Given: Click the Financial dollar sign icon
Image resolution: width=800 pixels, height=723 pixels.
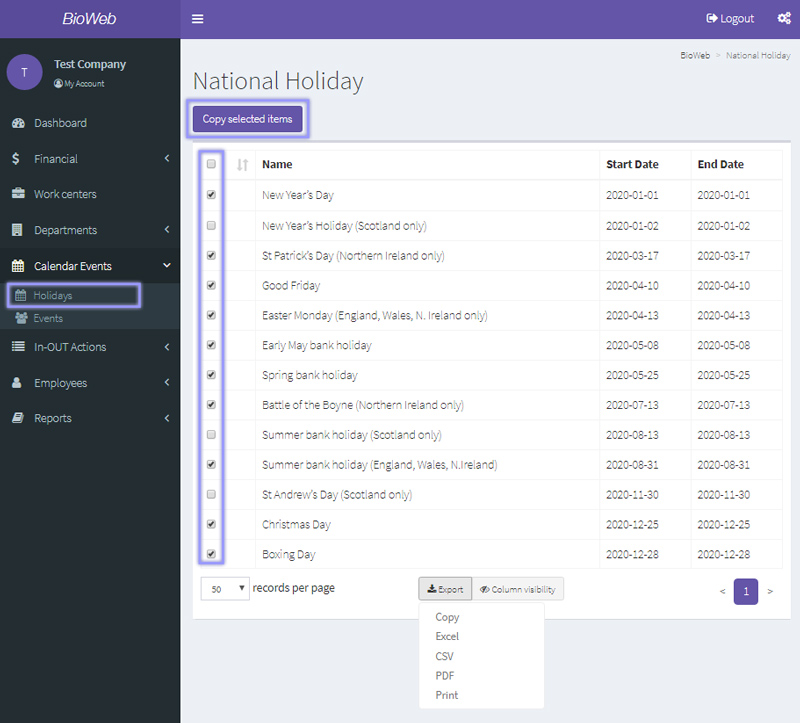Looking at the screenshot, I should 17,159.
